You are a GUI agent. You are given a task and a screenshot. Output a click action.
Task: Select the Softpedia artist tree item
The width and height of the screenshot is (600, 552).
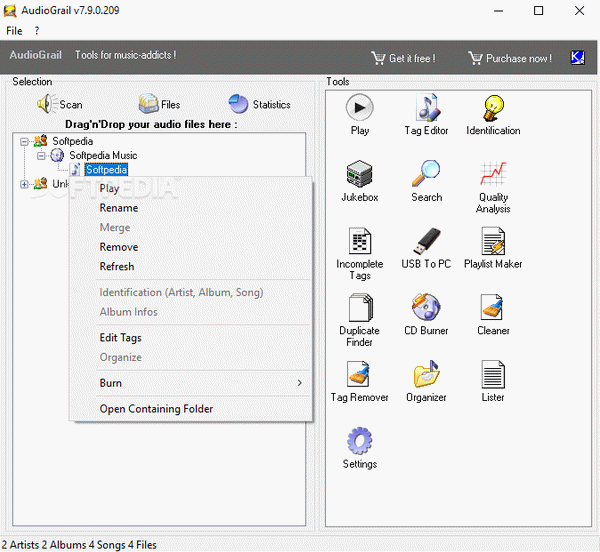[x=72, y=142]
